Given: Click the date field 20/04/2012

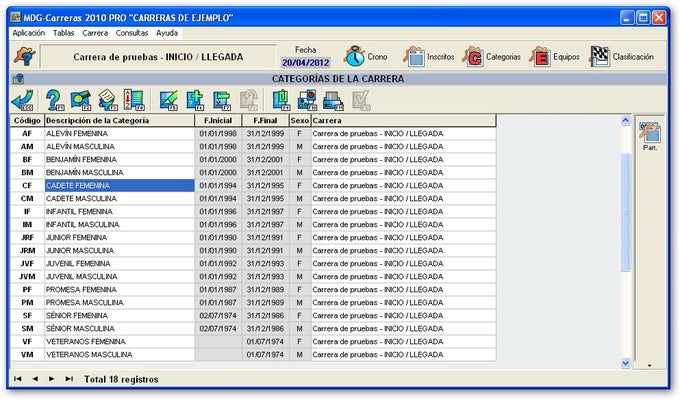Looking at the screenshot, I should [306, 62].
